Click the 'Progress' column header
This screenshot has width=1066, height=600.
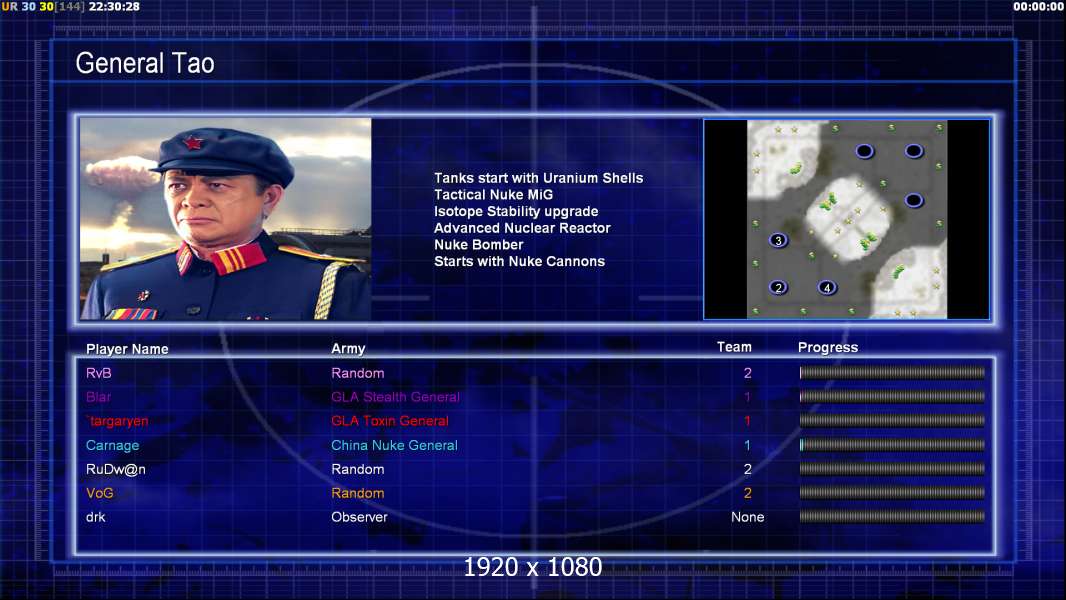click(828, 348)
